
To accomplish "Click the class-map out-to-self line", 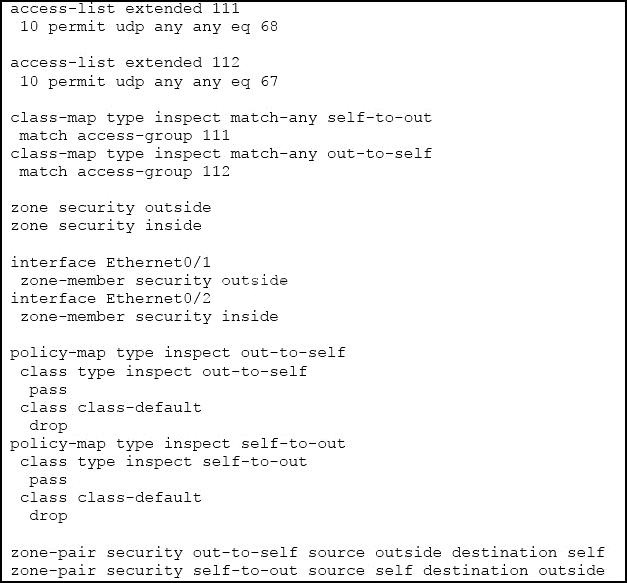I will click(221, 154).
